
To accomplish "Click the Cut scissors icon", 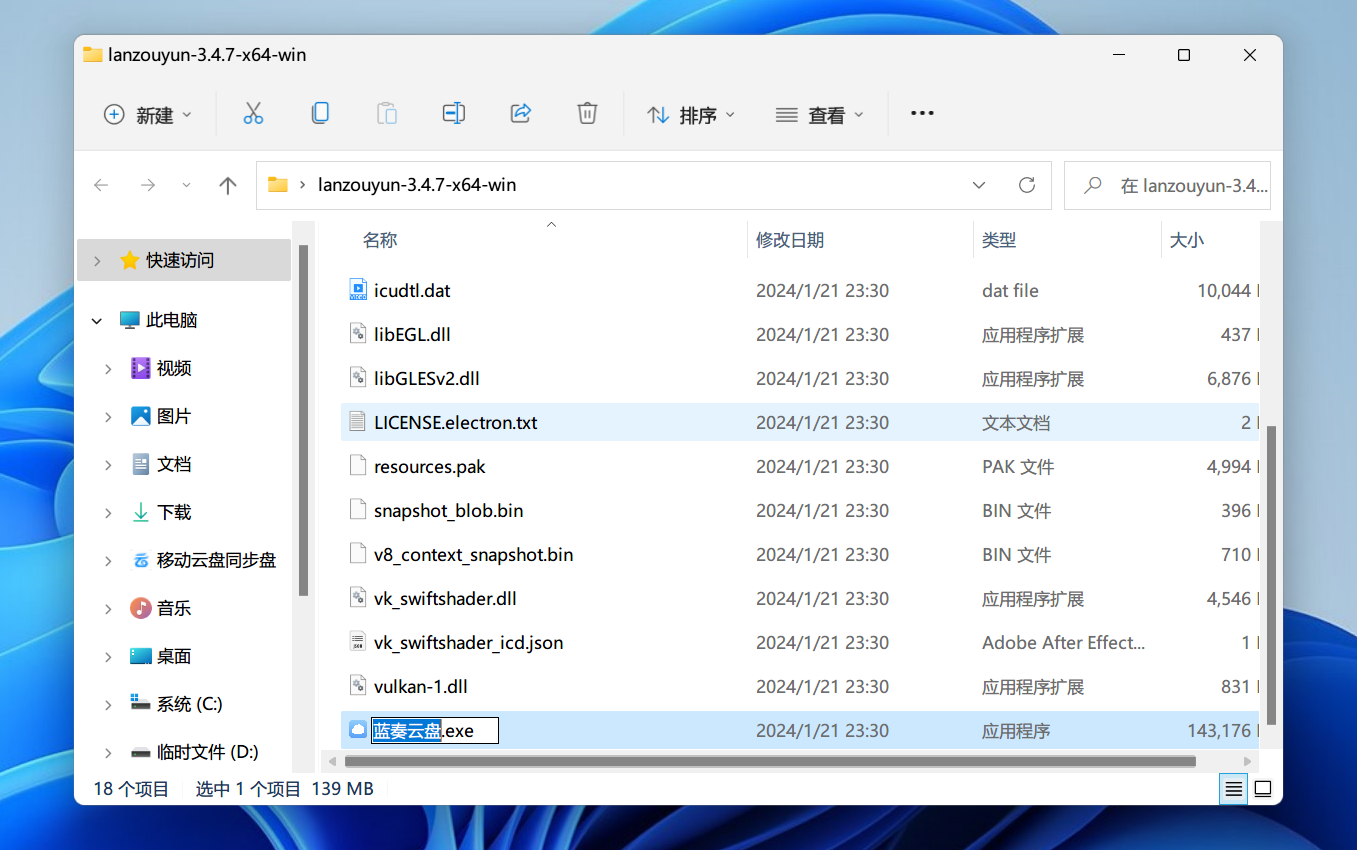I will (253, 114).
